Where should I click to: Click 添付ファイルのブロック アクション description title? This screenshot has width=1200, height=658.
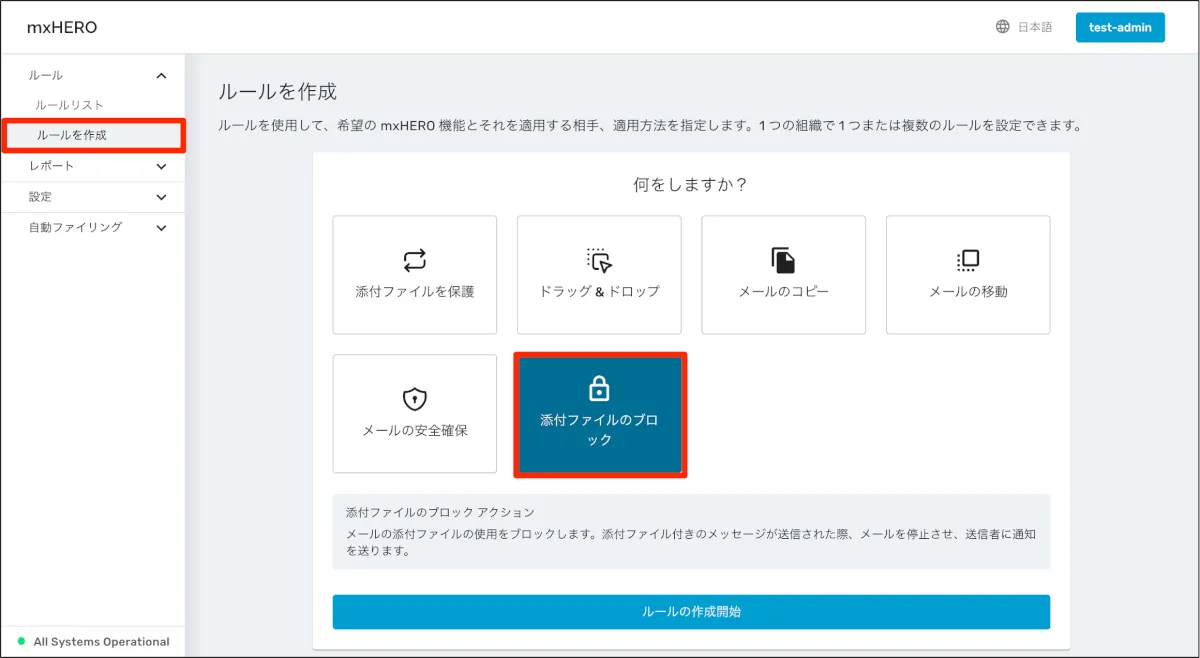(x=440, y=512)
